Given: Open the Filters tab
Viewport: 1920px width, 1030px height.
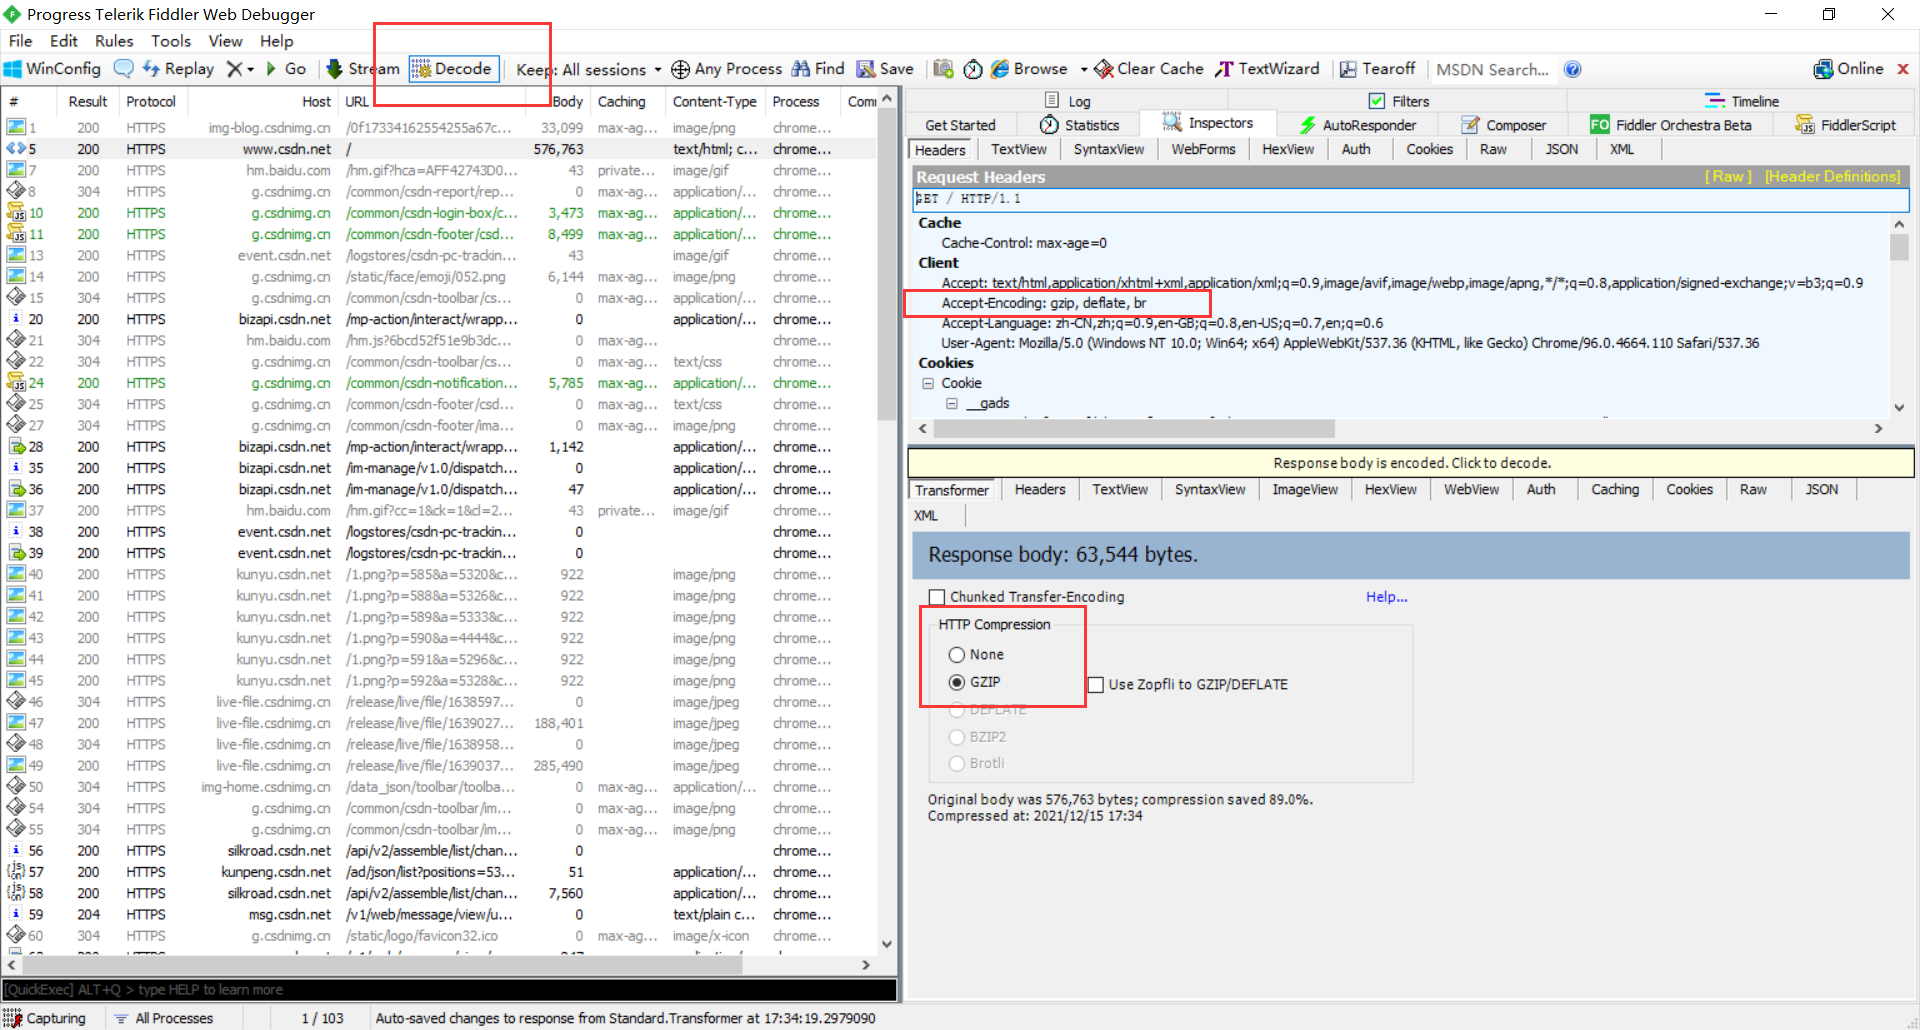Looking at the screenshot, I should coord(1398,101).
